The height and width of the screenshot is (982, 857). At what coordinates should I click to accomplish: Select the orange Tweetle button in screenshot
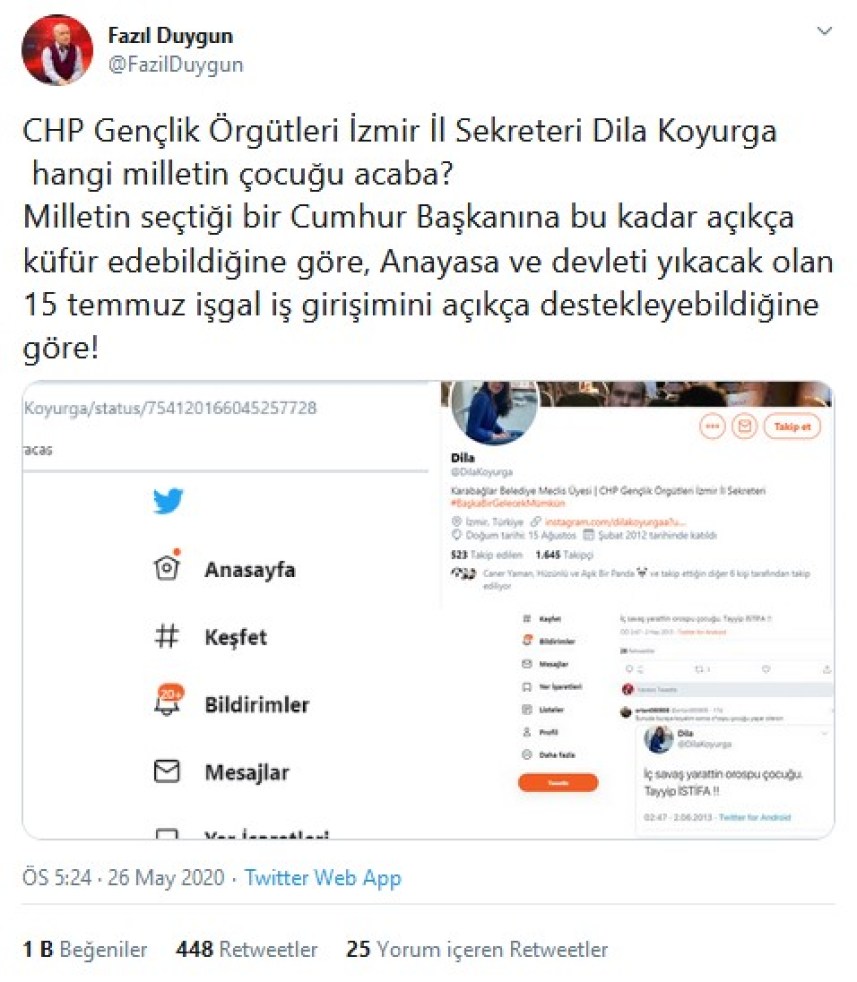coord(558,783)
